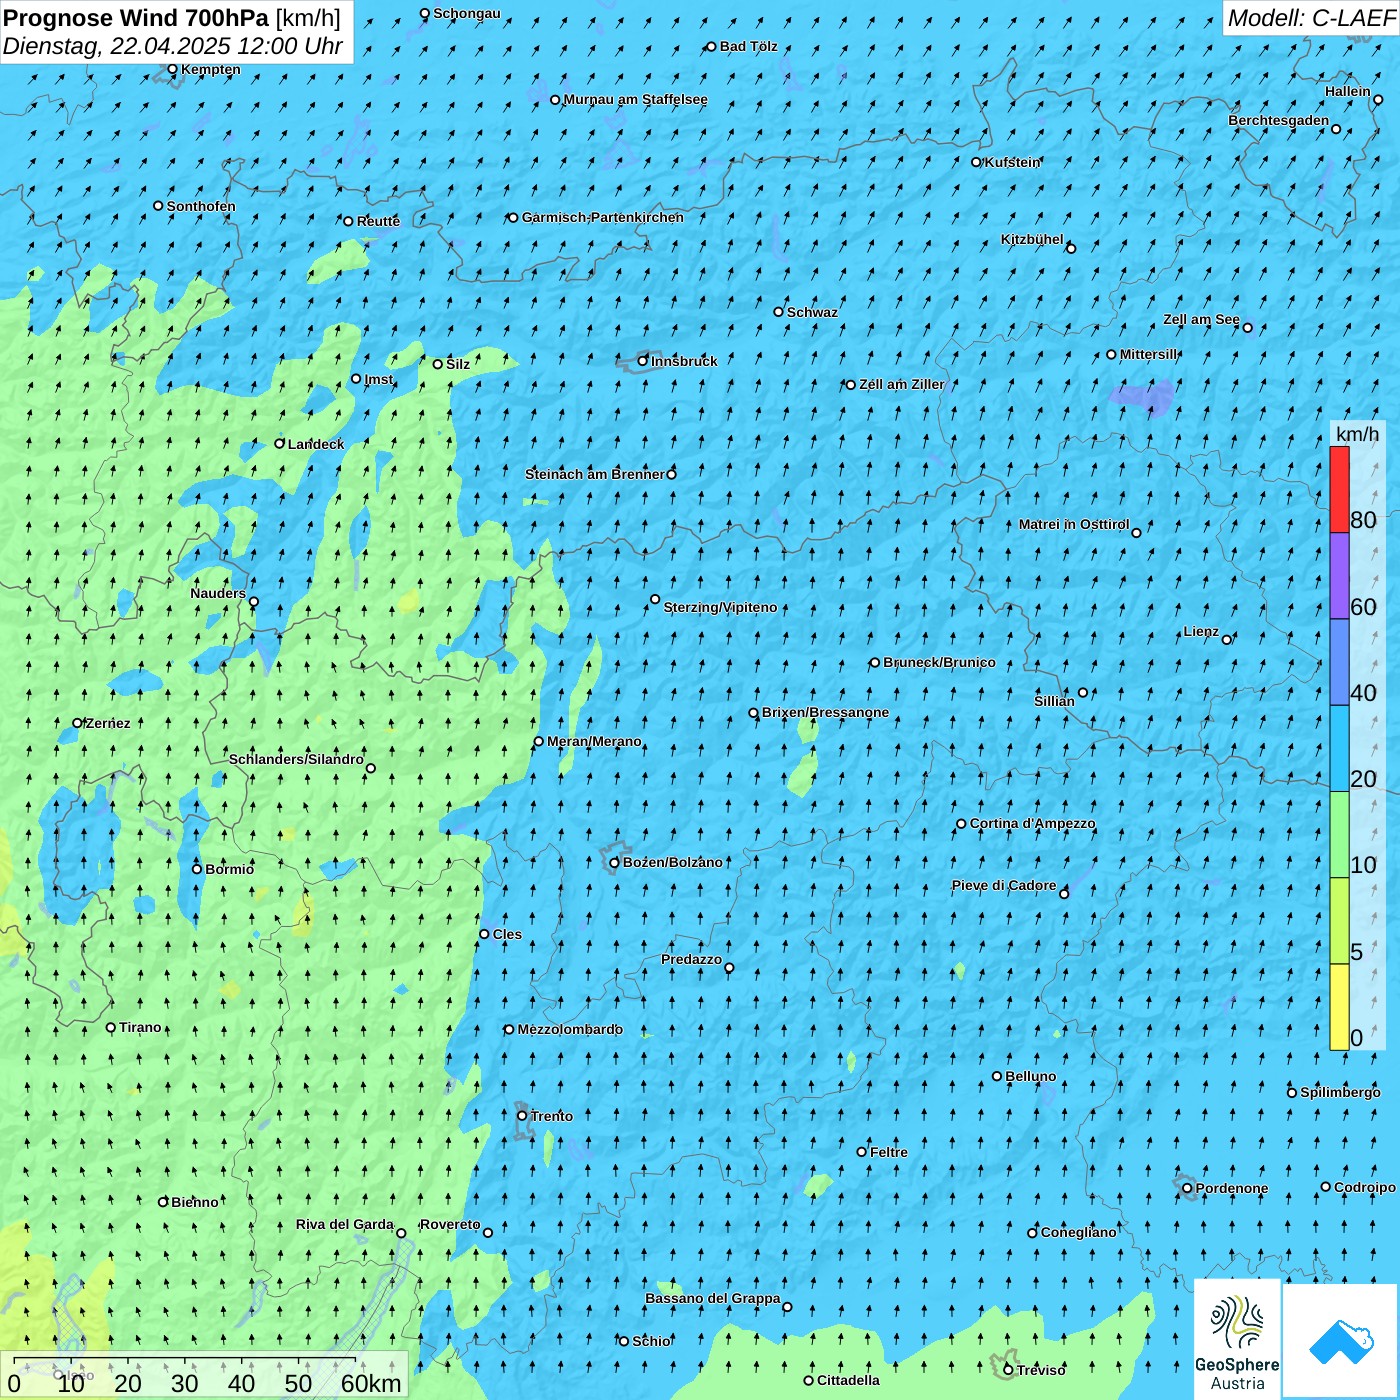The image size is (1400, 1400).
Task: Click the 'Spilimbergo' label
Action: click(1340, 1092)
